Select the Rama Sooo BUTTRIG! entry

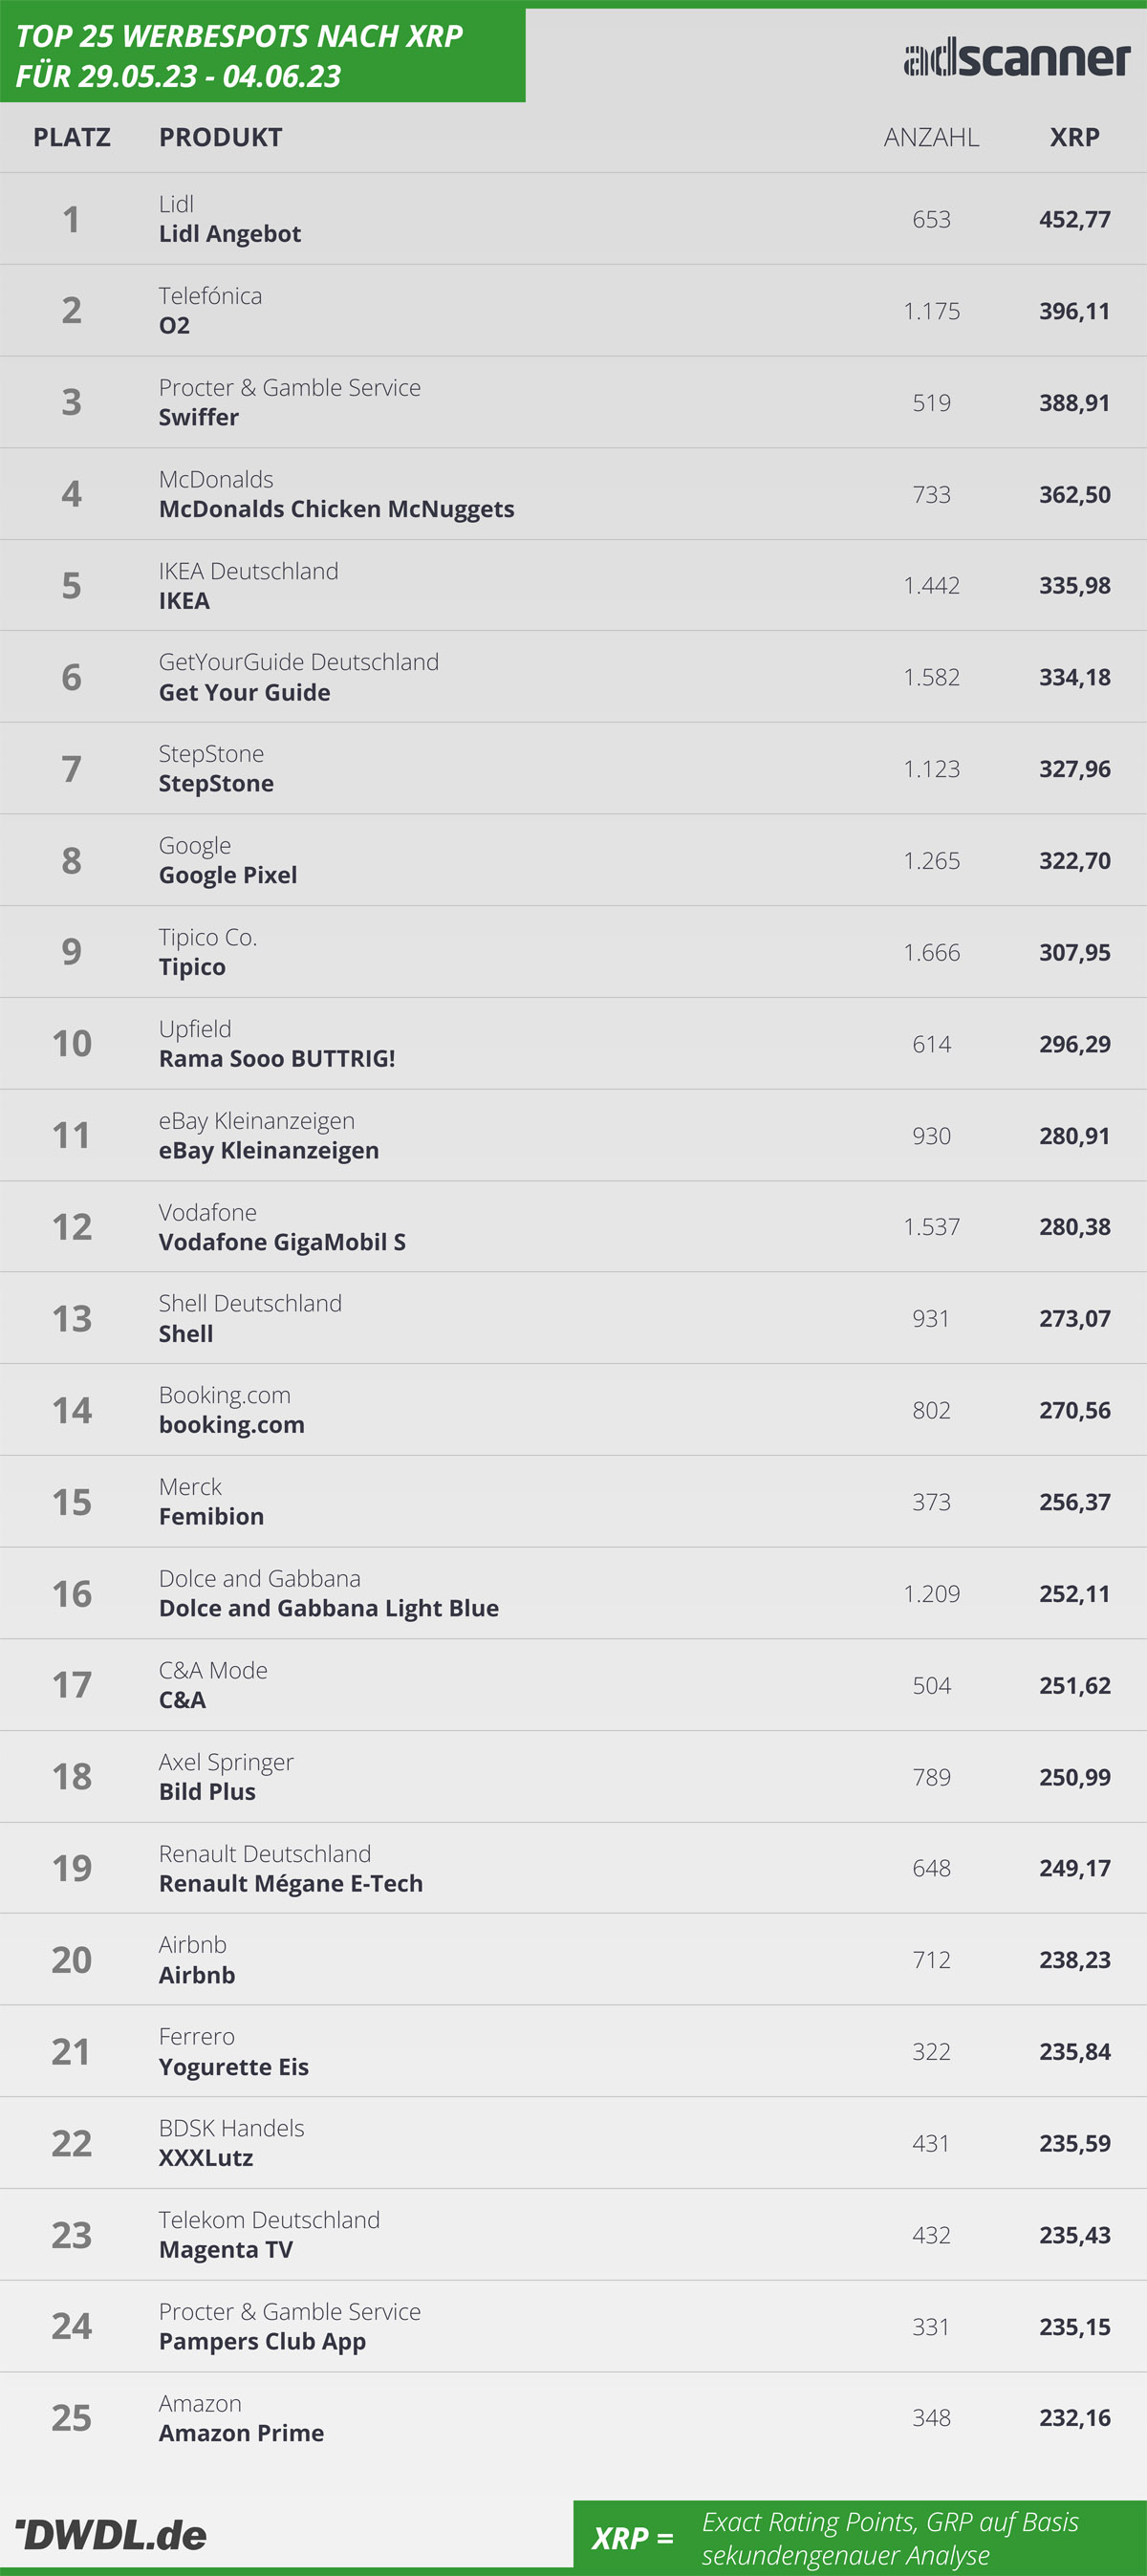pyautogui.click(x=573, y=1044)
